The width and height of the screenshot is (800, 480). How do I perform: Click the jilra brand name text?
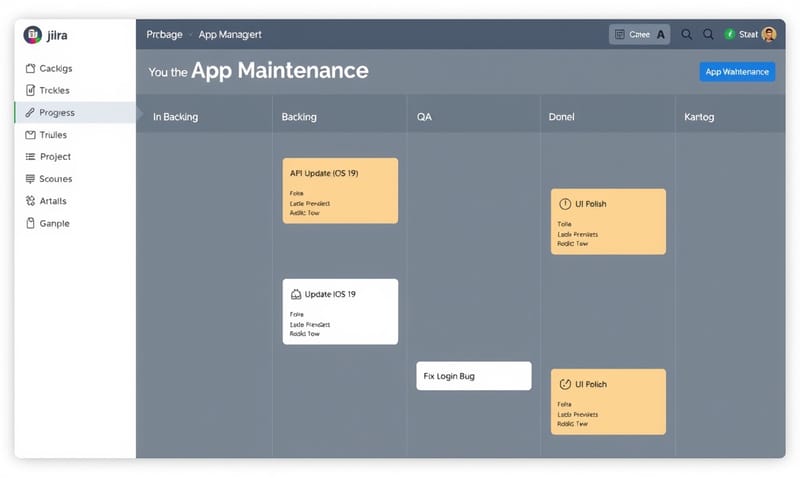57,35
